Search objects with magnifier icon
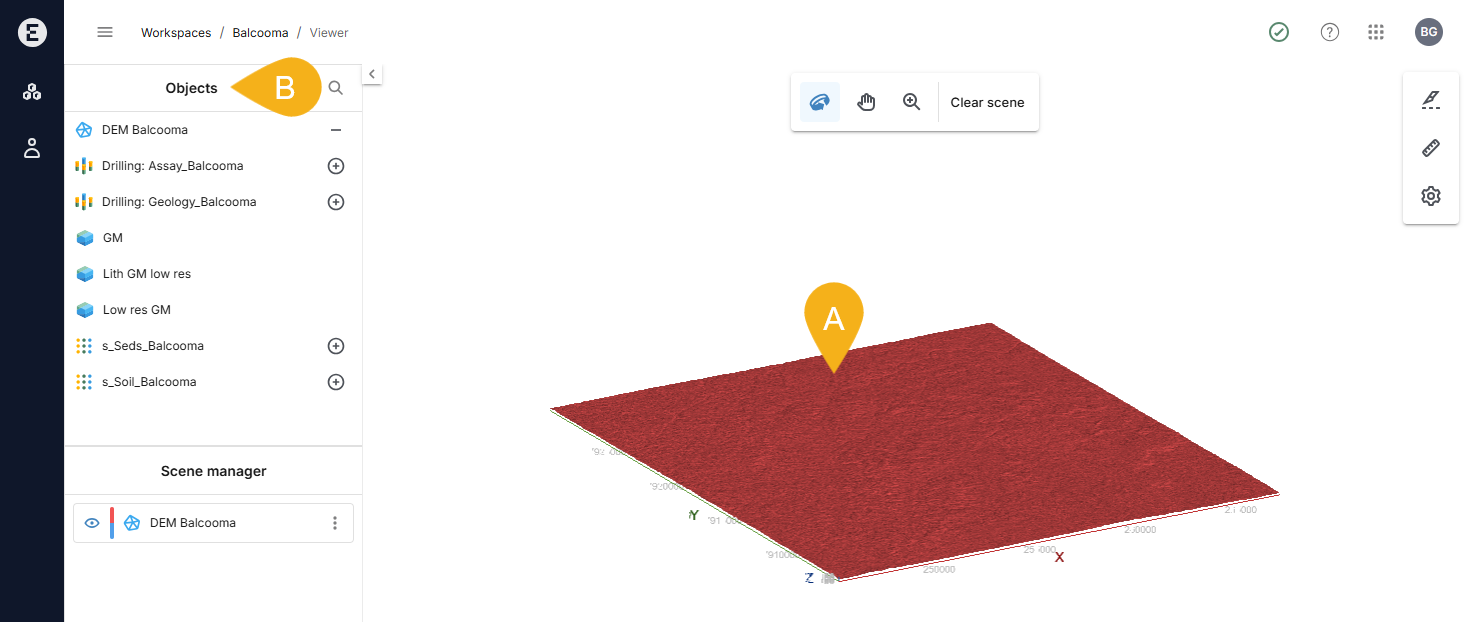Viewport: 1467px width, 622px height. (x=336, y=88)
